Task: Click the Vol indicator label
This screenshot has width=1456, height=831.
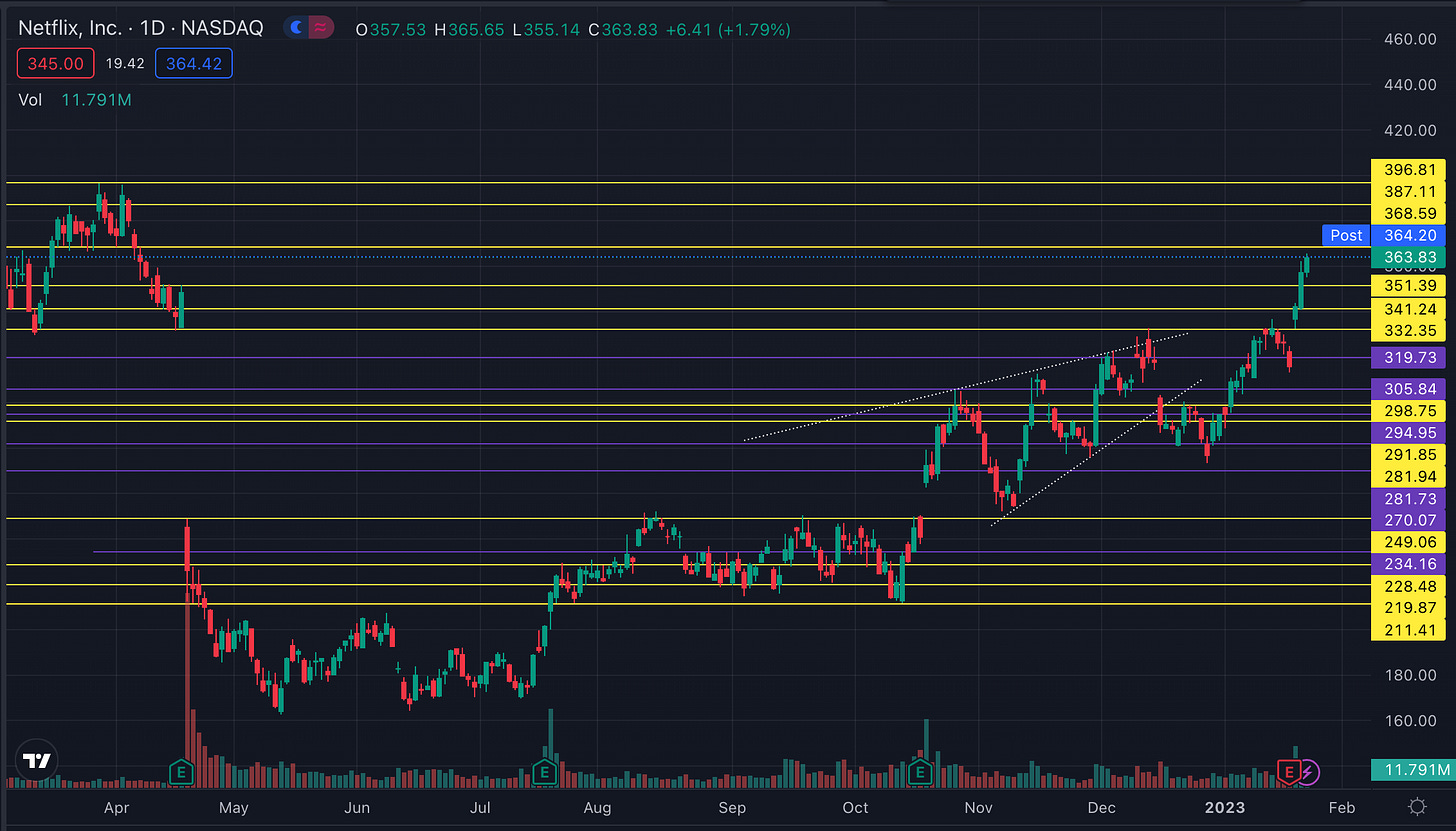Action: click(x=30, y=100)
